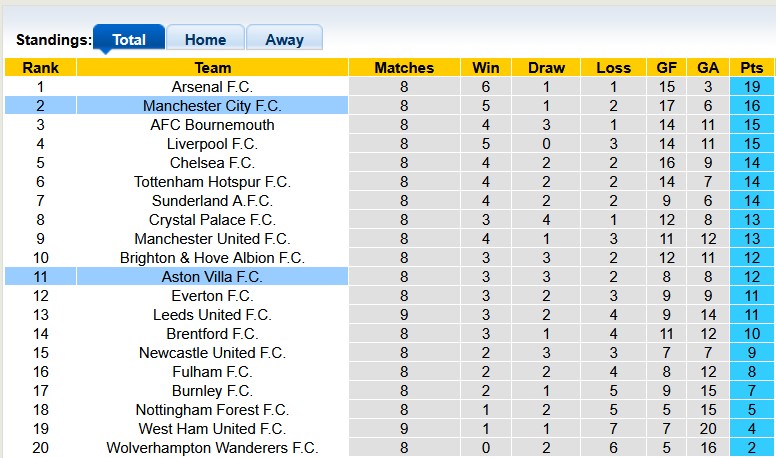Screen dimensions: 776x458
Task: Open Manchester City F.C. team row
Action: [x=212, y=106]
